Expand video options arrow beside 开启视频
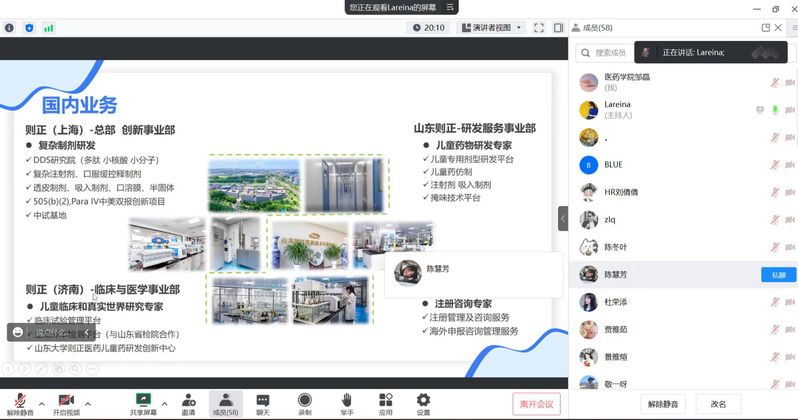Viewport: 798px width, 420px height. (88, 404)
